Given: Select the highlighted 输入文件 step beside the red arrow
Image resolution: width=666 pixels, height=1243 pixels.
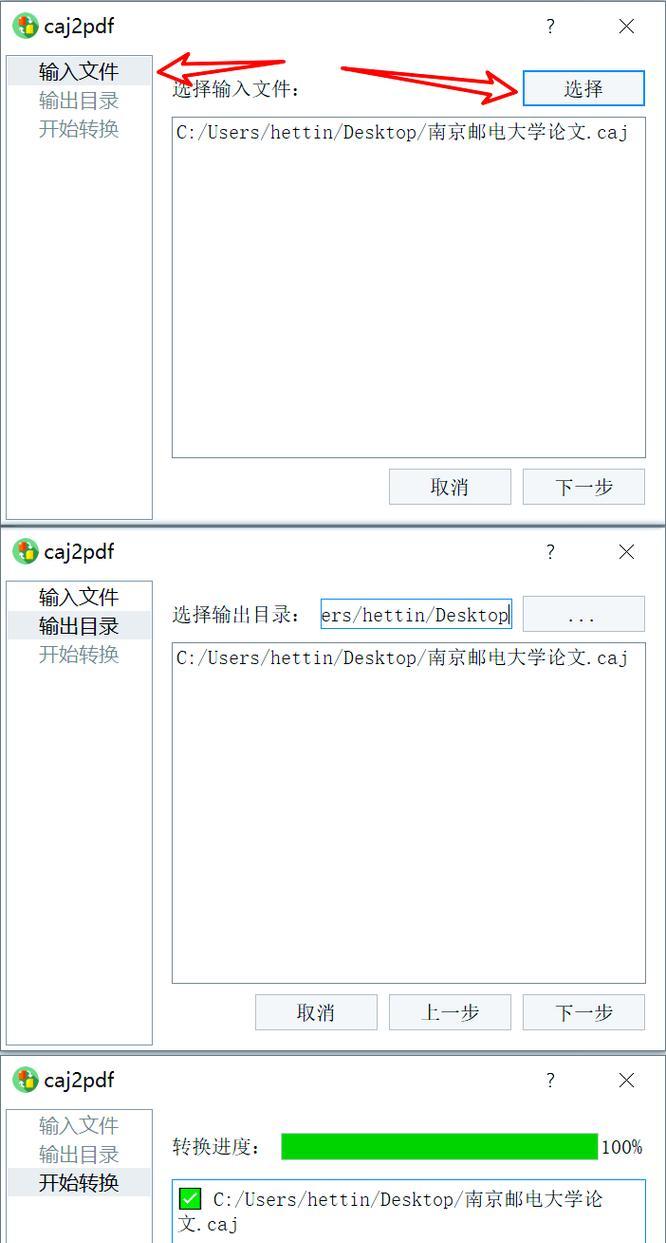Looking at the screenshot, I should [79, 72].
